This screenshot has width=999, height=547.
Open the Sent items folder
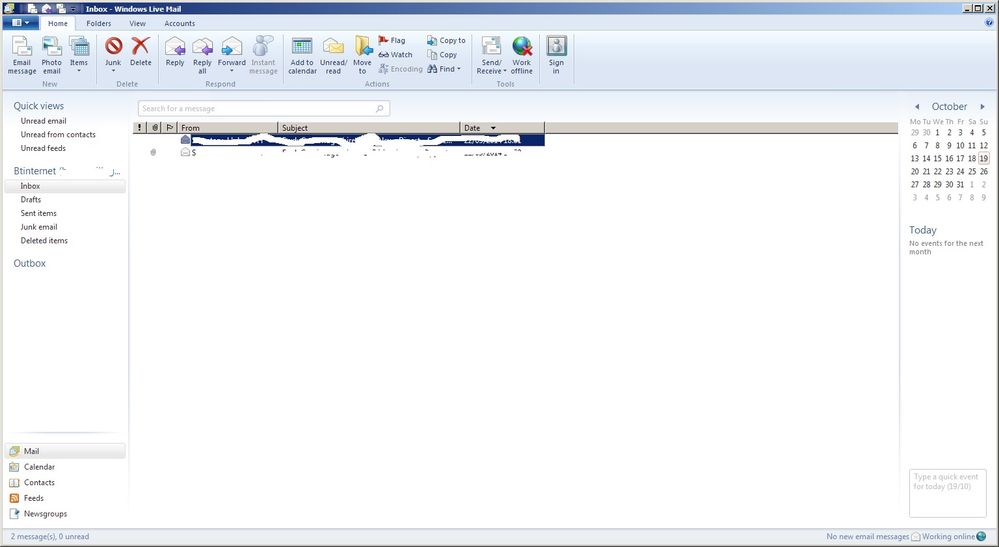click(38, 213)
